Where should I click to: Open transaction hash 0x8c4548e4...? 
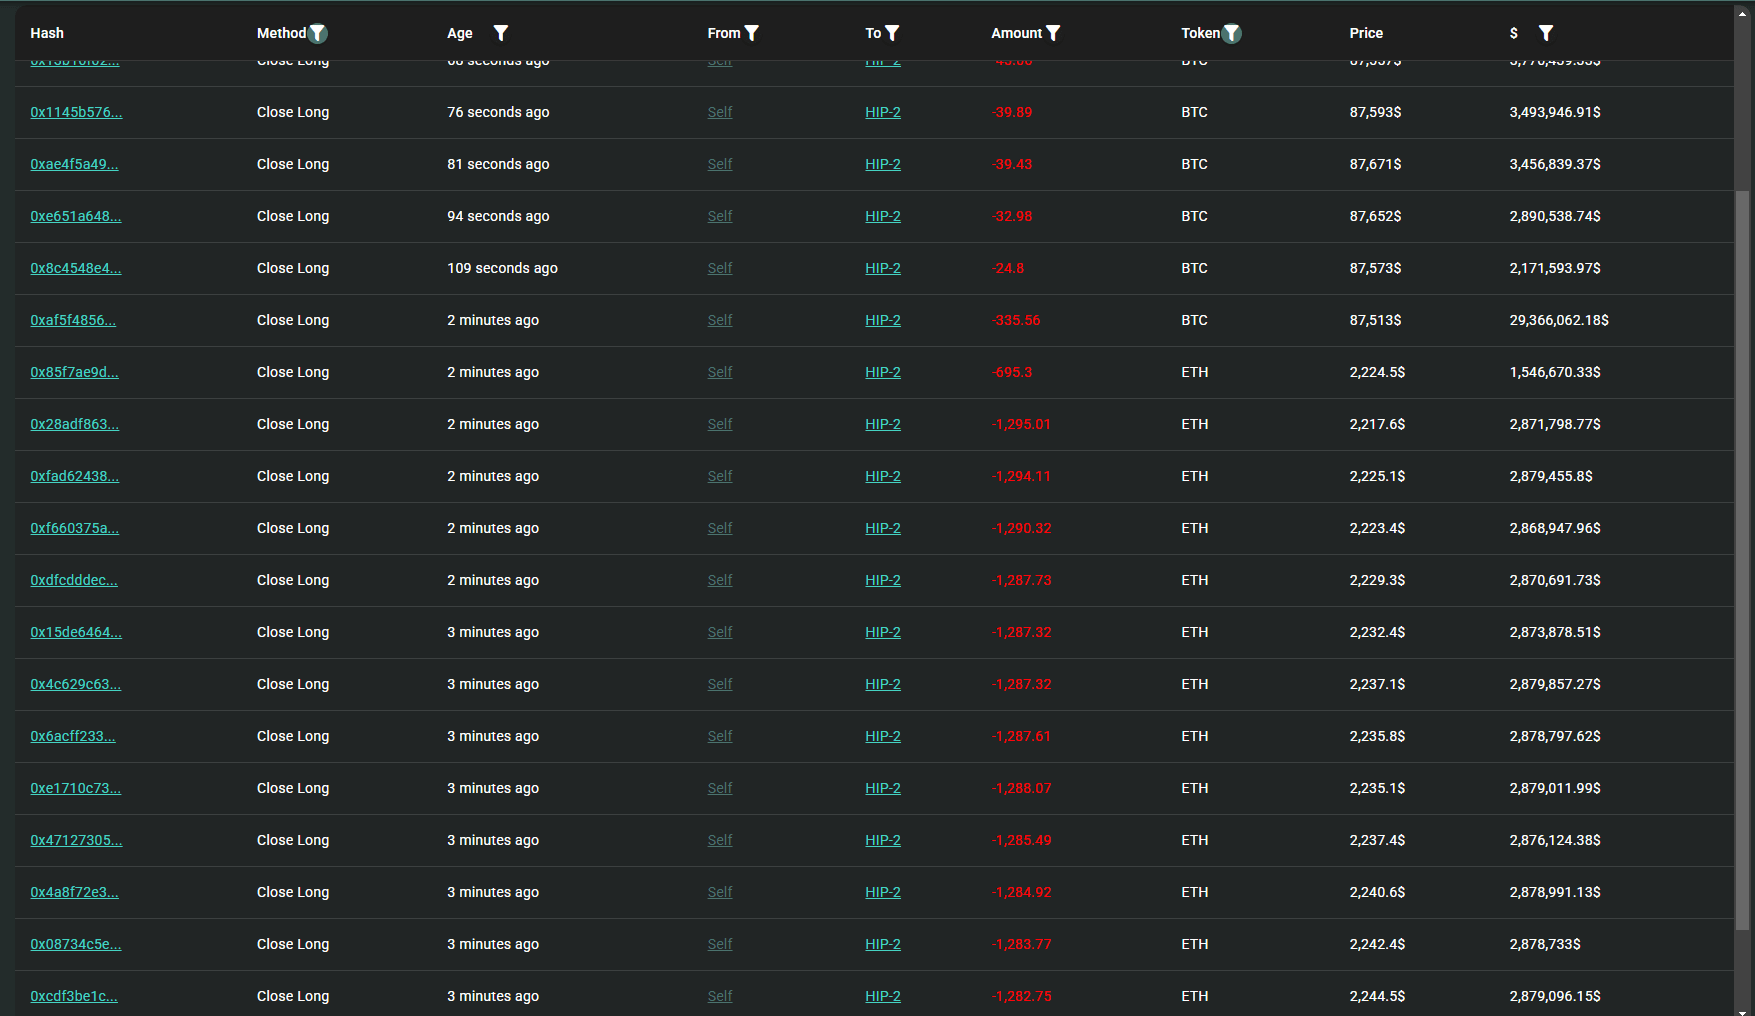pyautogui.click(x=76, y=268)
